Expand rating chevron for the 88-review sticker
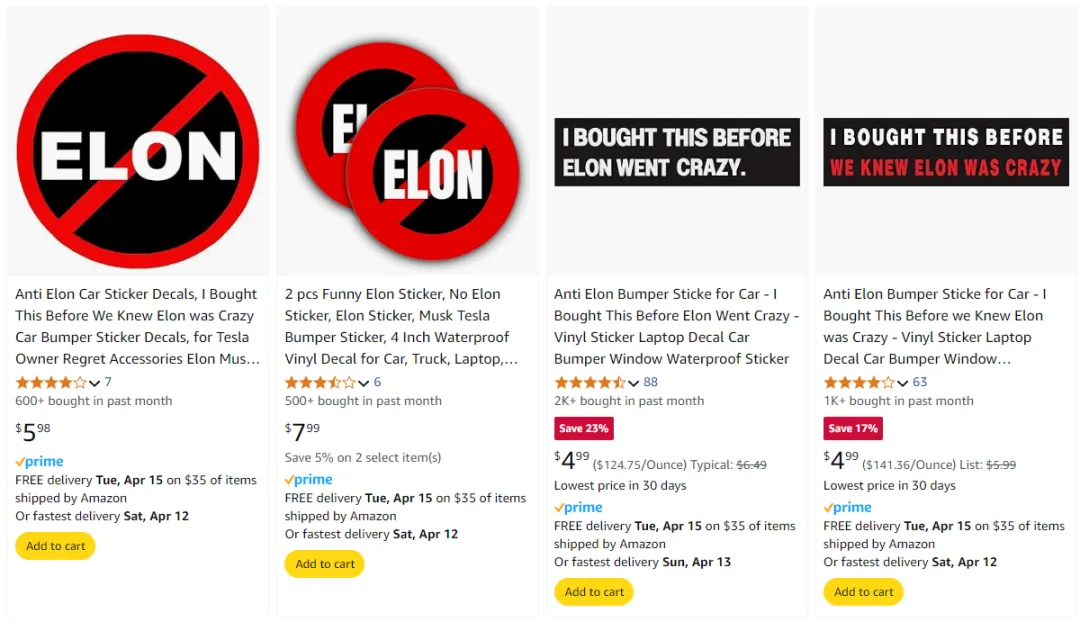 tap(634, 383)
